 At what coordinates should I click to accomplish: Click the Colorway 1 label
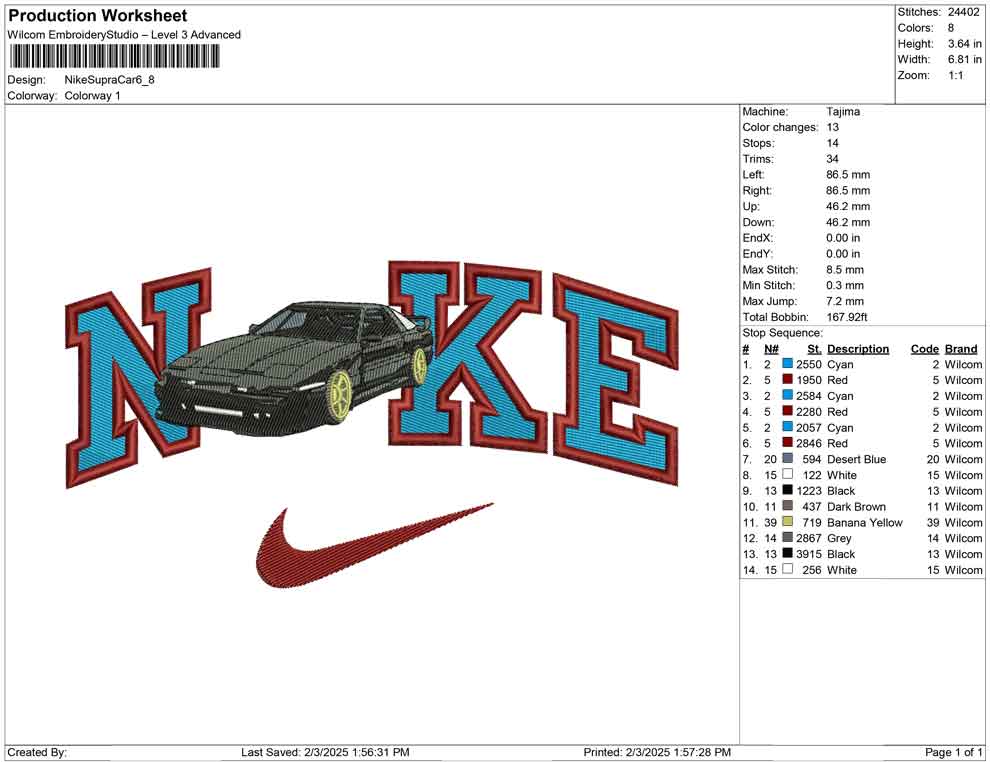pyautogui.click(x=95, y=96)
